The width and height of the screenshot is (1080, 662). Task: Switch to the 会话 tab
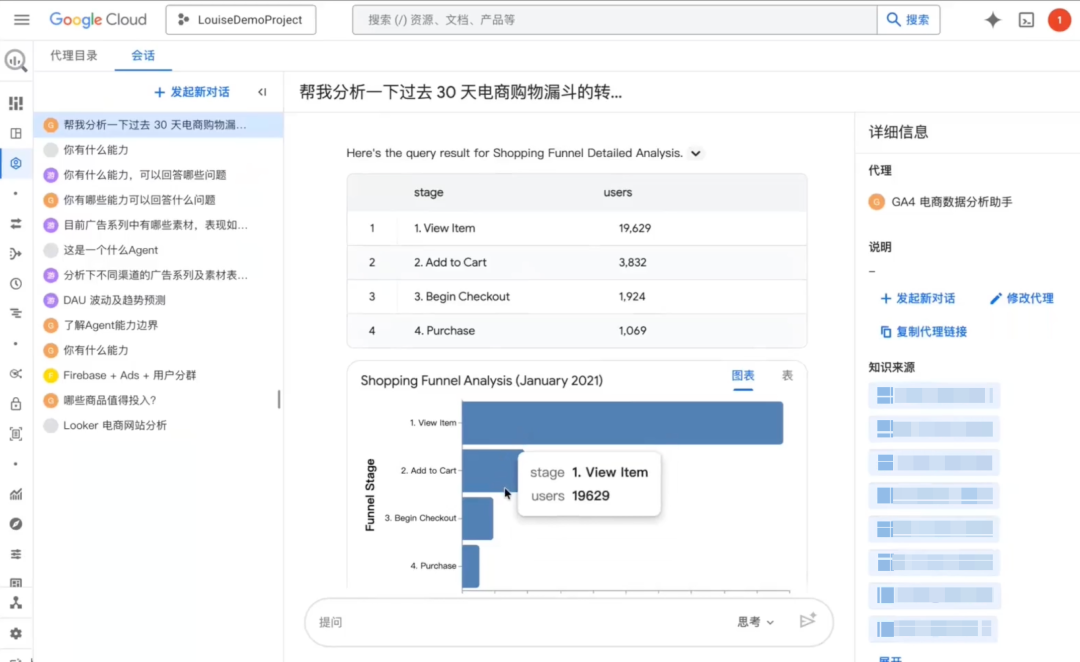coord(143,56)
